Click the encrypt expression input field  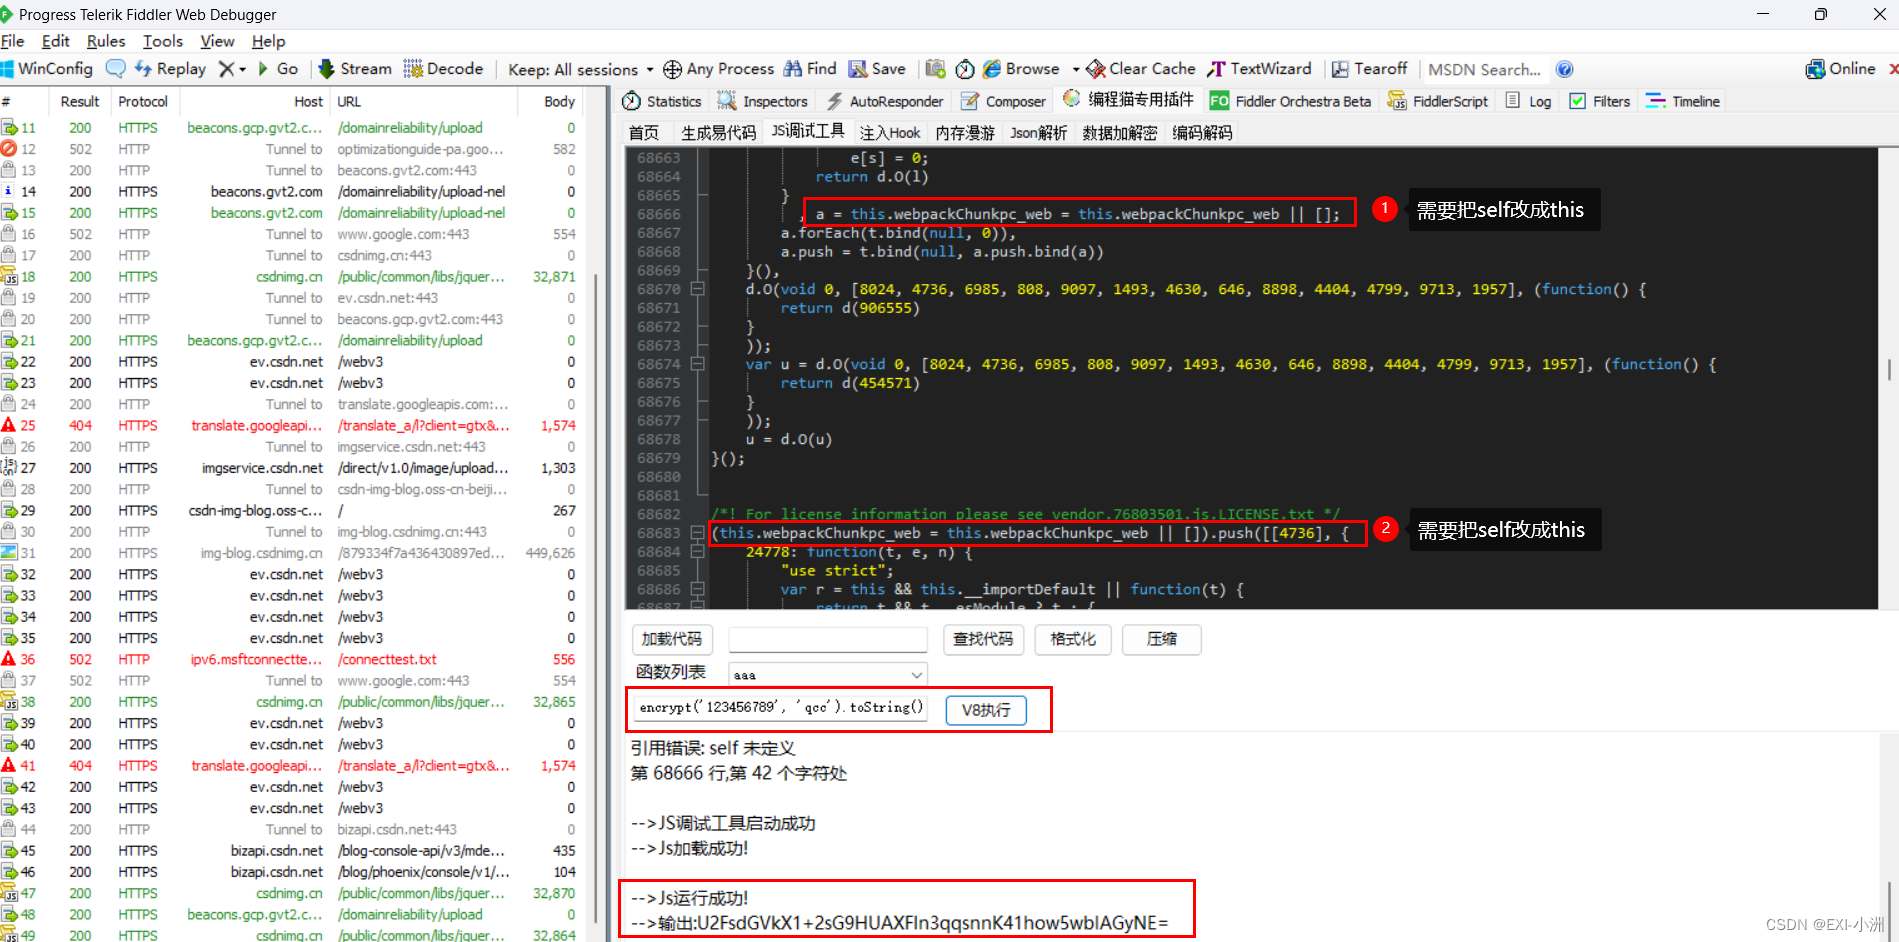coord(782,707)
